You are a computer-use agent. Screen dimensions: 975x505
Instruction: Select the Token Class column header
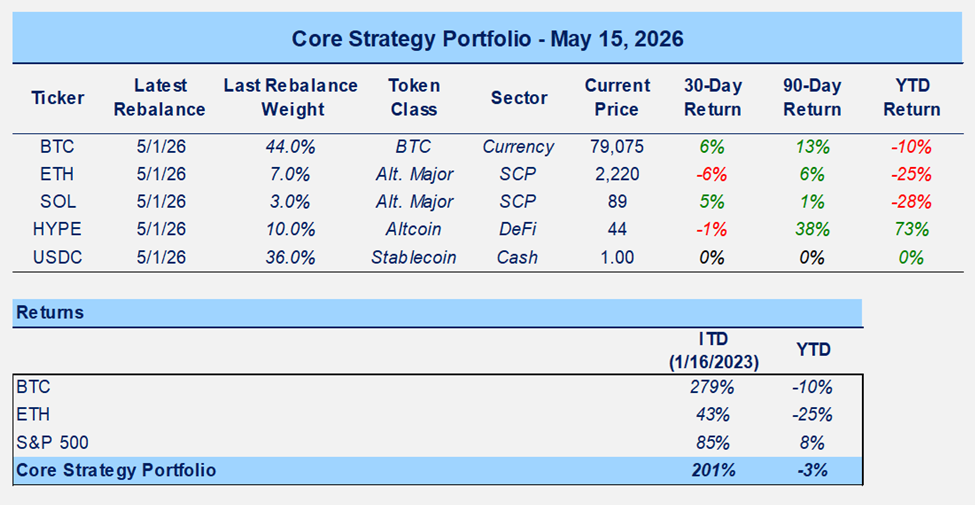coord(413,98)
